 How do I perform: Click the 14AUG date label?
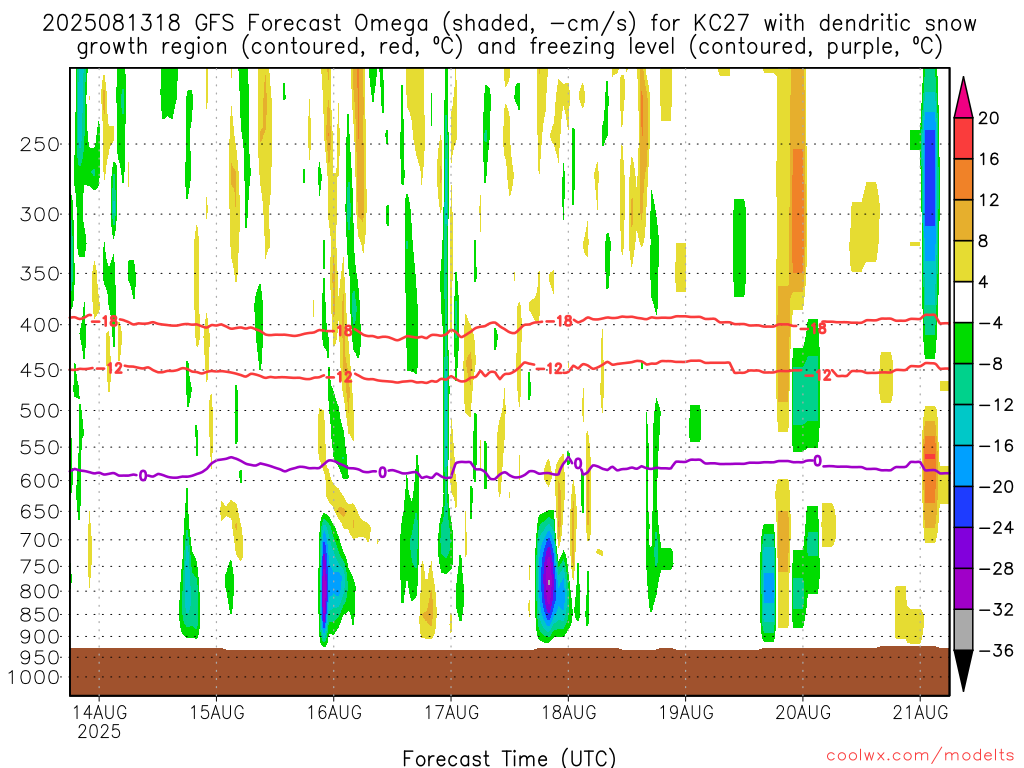(99, 711)
